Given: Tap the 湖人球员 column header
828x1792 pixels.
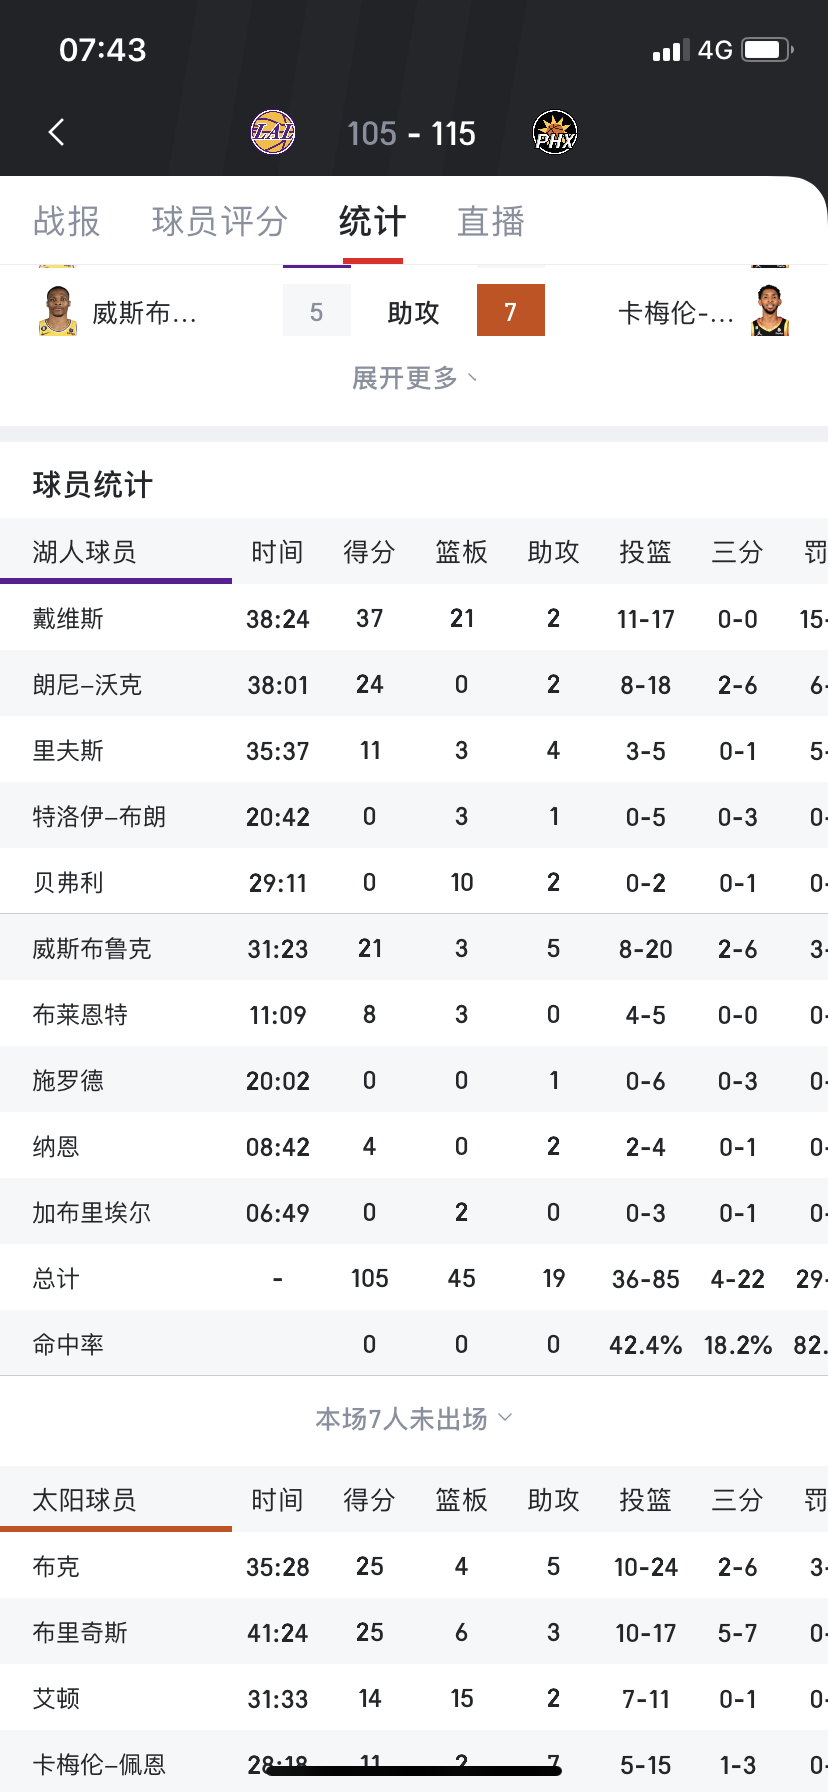Looking at the screenshot, I should [x=85, y=552].
